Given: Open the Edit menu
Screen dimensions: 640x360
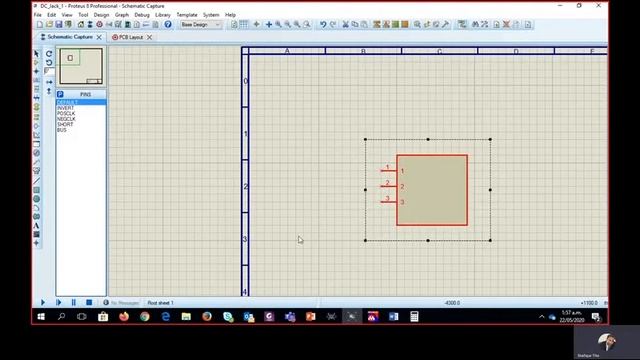Looking at the screenshot, I should pos(51,15).
